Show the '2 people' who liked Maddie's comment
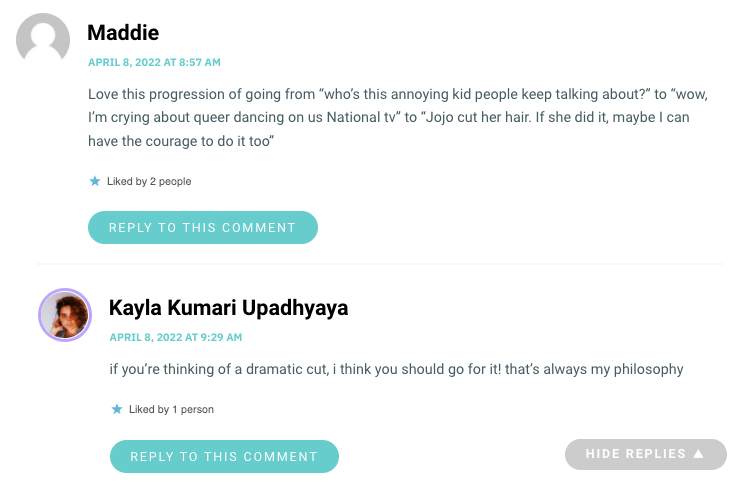This screenshot has width=740, height=485. [170, 181]
